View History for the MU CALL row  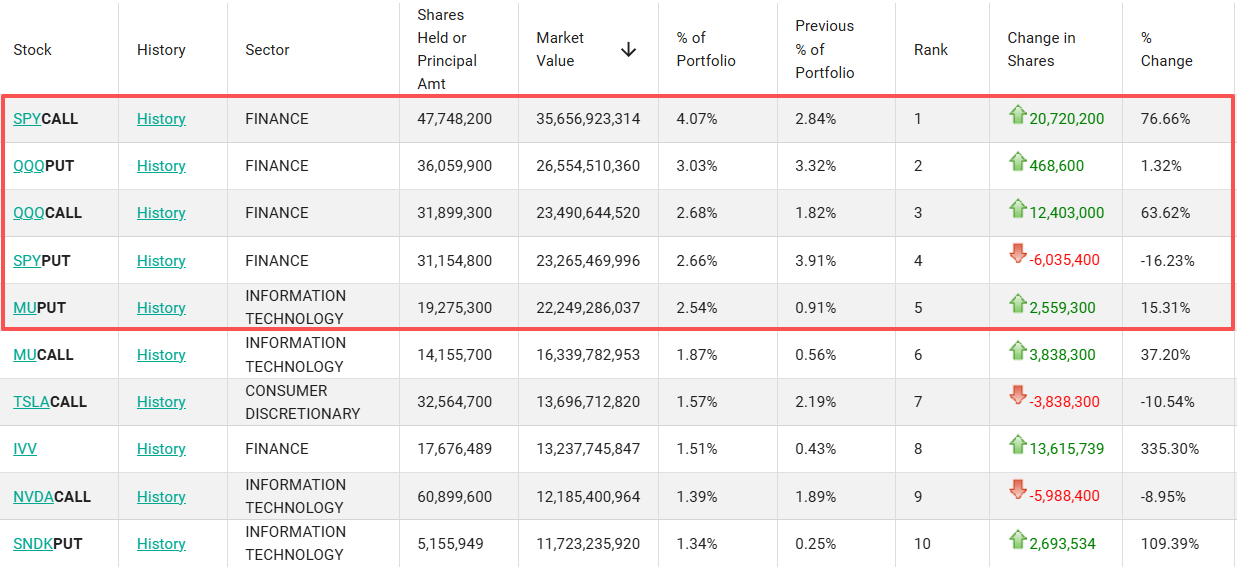(x=161, y=355)
